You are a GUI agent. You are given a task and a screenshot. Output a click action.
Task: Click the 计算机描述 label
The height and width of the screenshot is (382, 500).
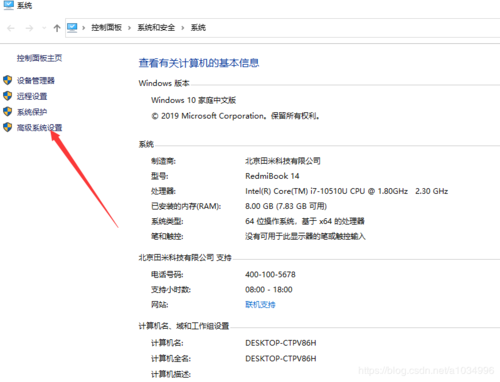(x=171, y=374)
